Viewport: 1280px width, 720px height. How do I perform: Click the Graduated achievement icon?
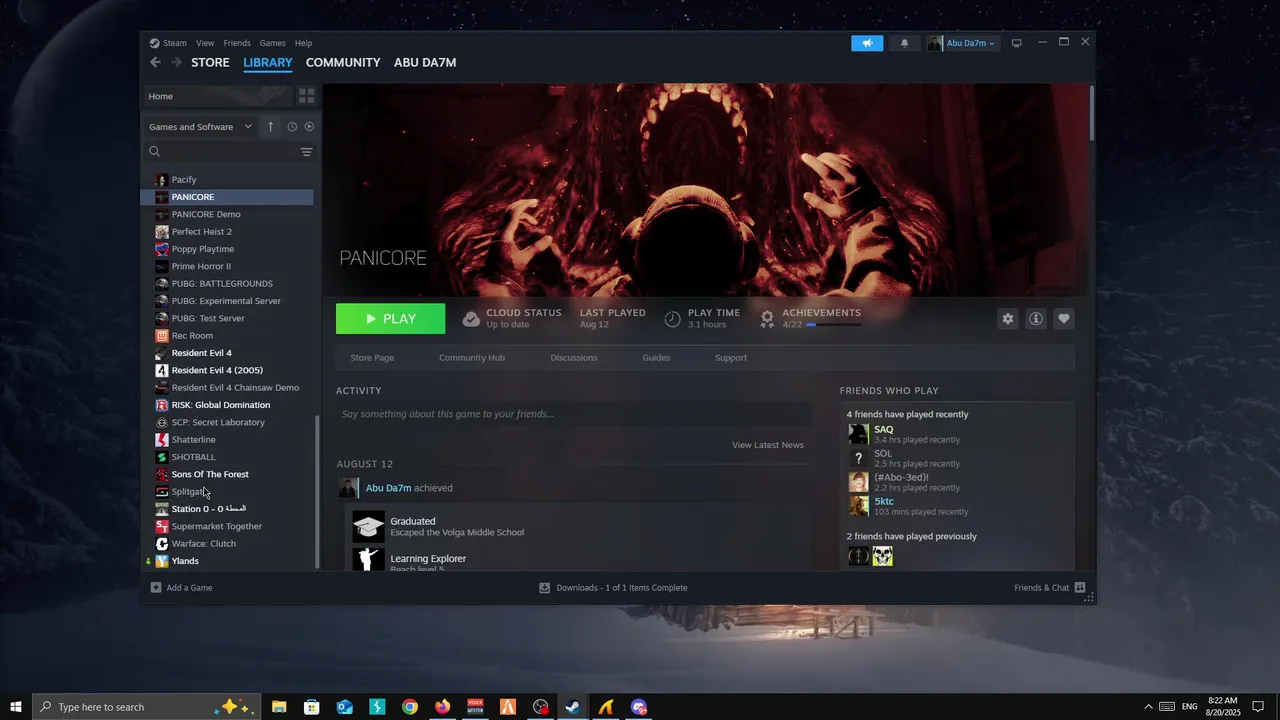click(368, 527)
